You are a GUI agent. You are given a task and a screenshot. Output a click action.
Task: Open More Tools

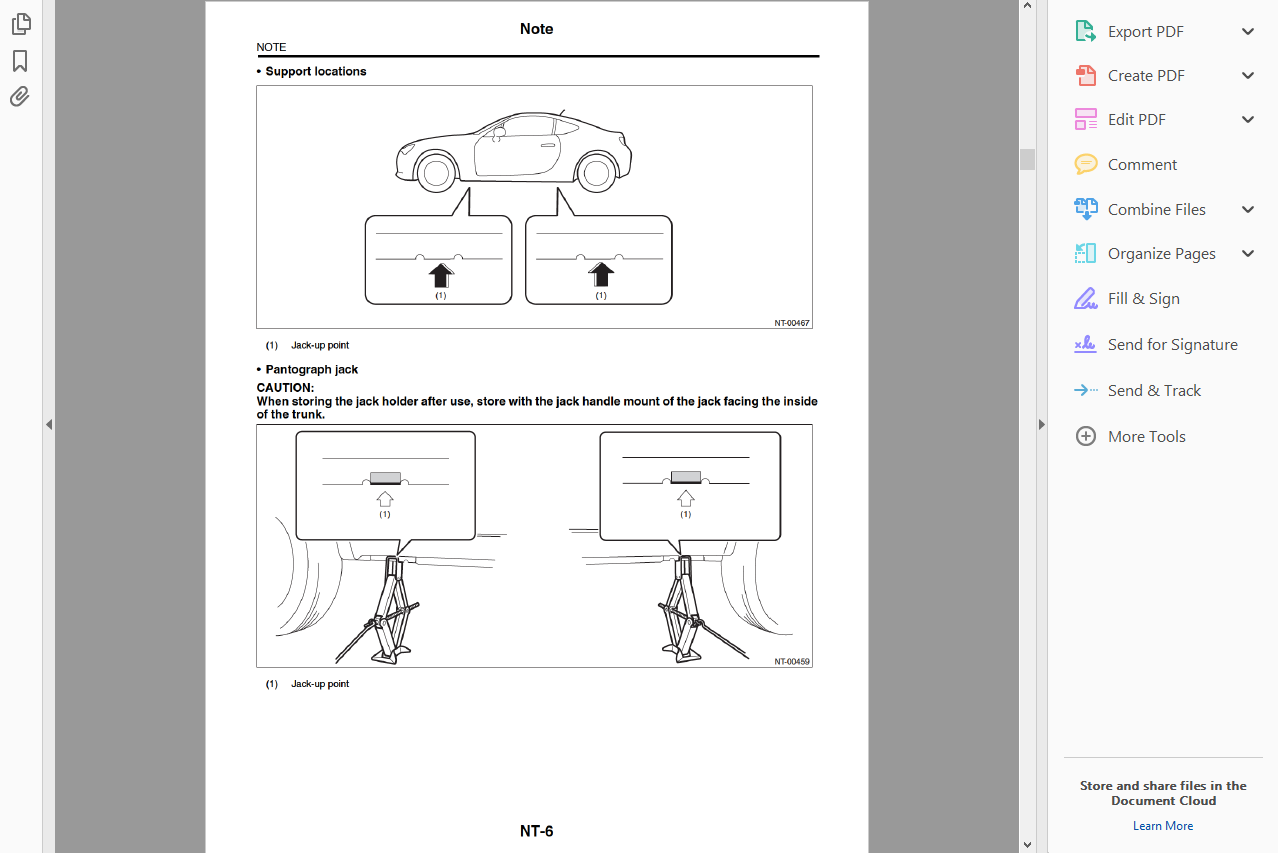tap(1129, 436)
